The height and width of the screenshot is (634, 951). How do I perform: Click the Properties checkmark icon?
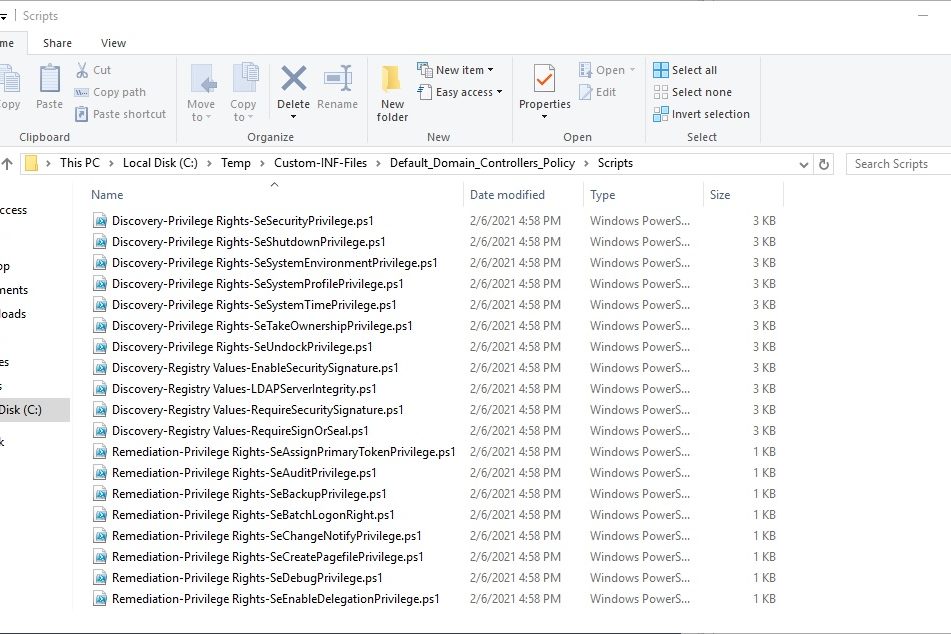tap(544, 79)
